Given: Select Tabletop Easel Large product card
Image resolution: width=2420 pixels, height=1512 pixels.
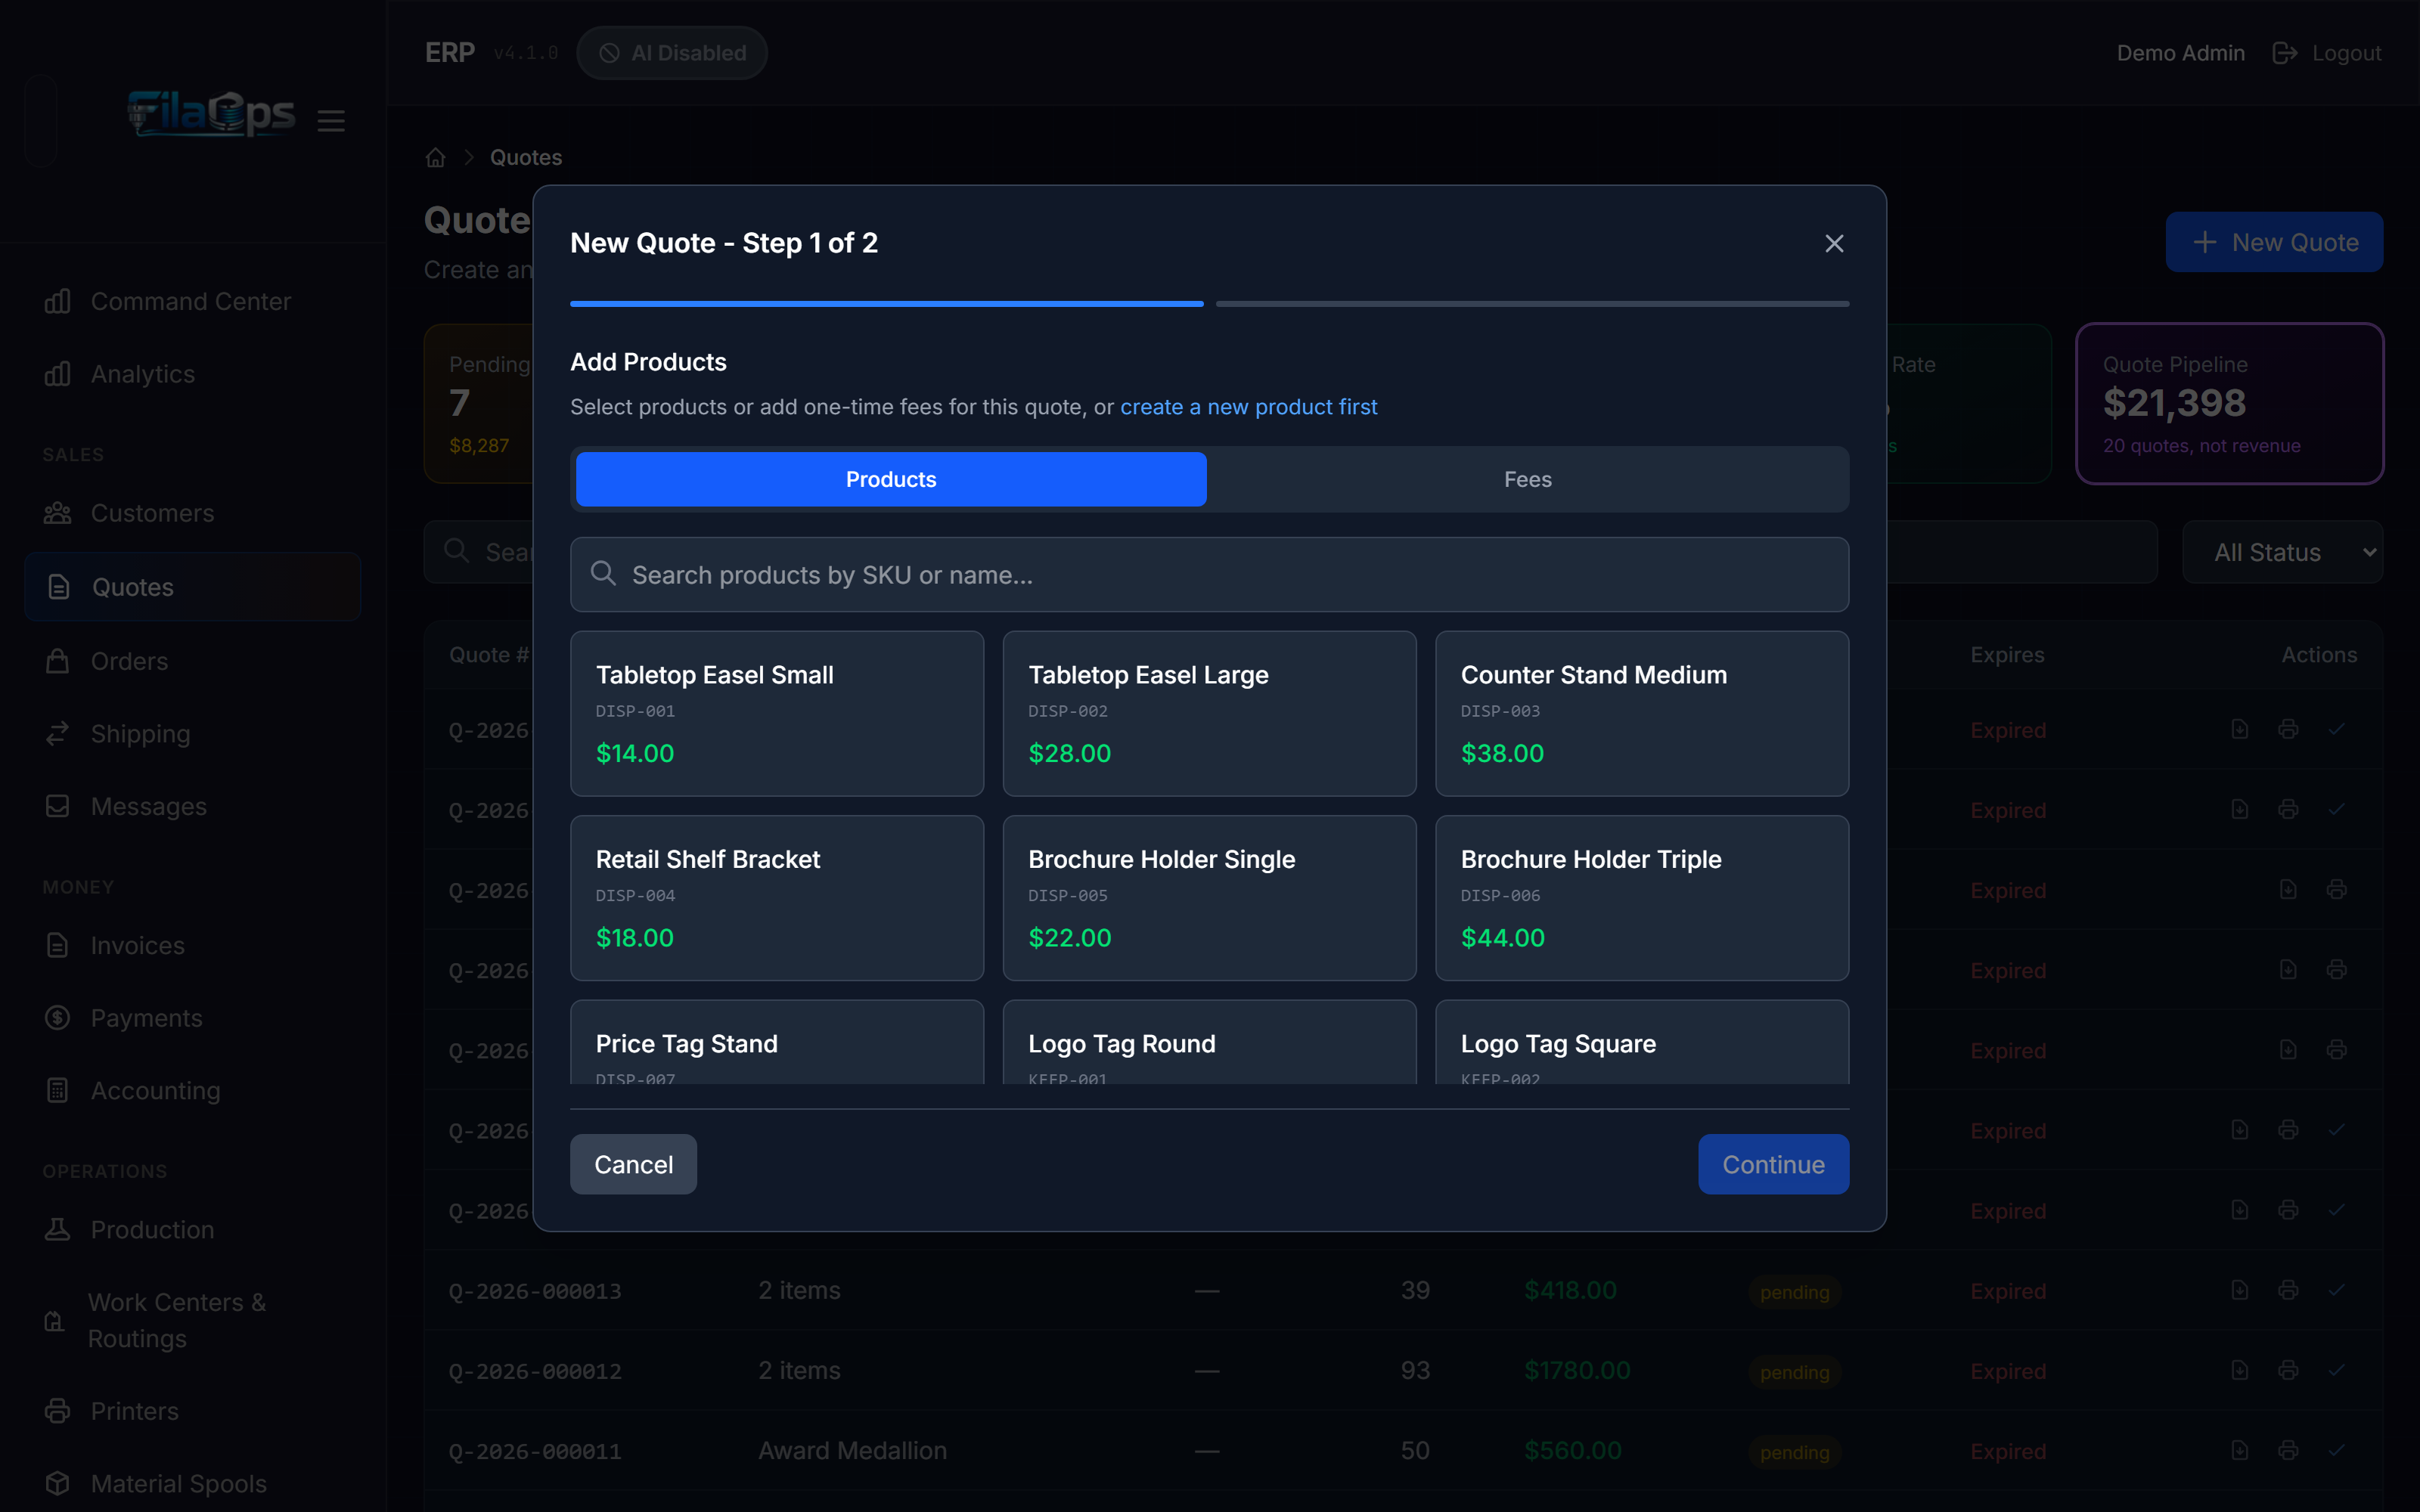Looking at the screenshot, I should pos(1209,713).
